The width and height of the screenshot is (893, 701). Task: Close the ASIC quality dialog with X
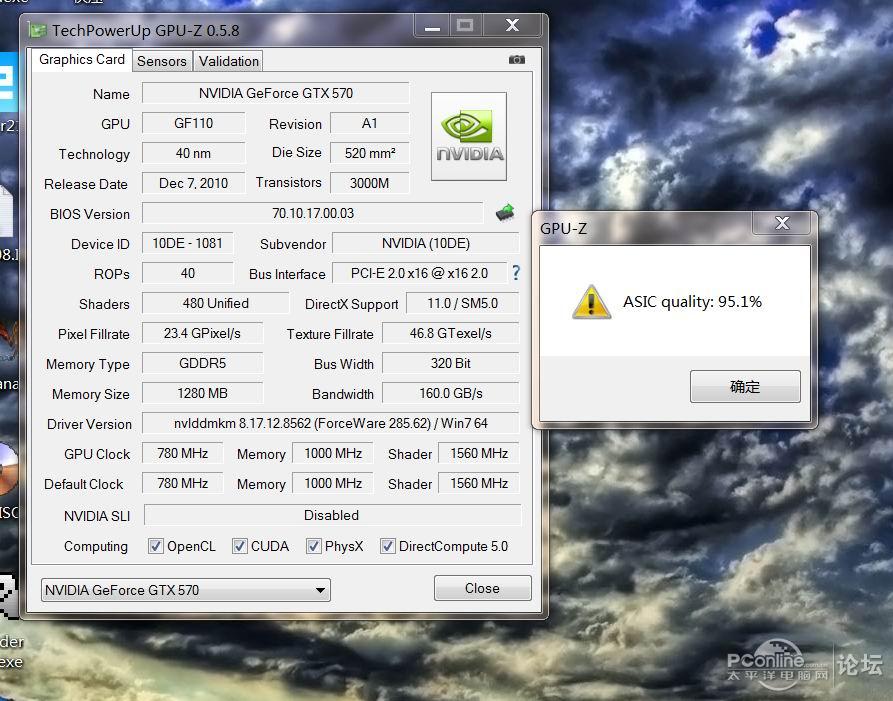point(782,224)
